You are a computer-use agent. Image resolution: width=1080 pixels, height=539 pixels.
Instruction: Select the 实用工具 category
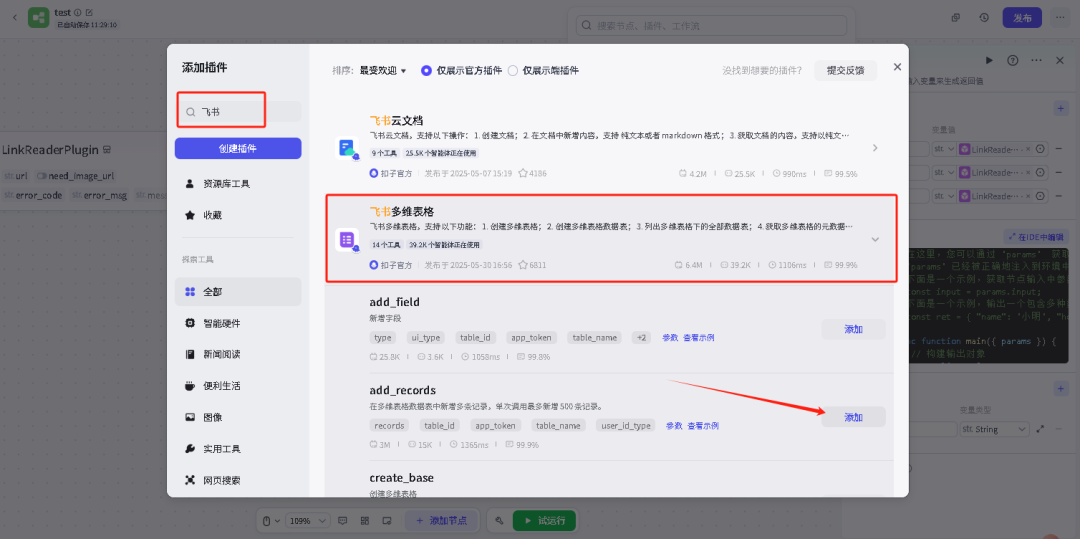238,449
